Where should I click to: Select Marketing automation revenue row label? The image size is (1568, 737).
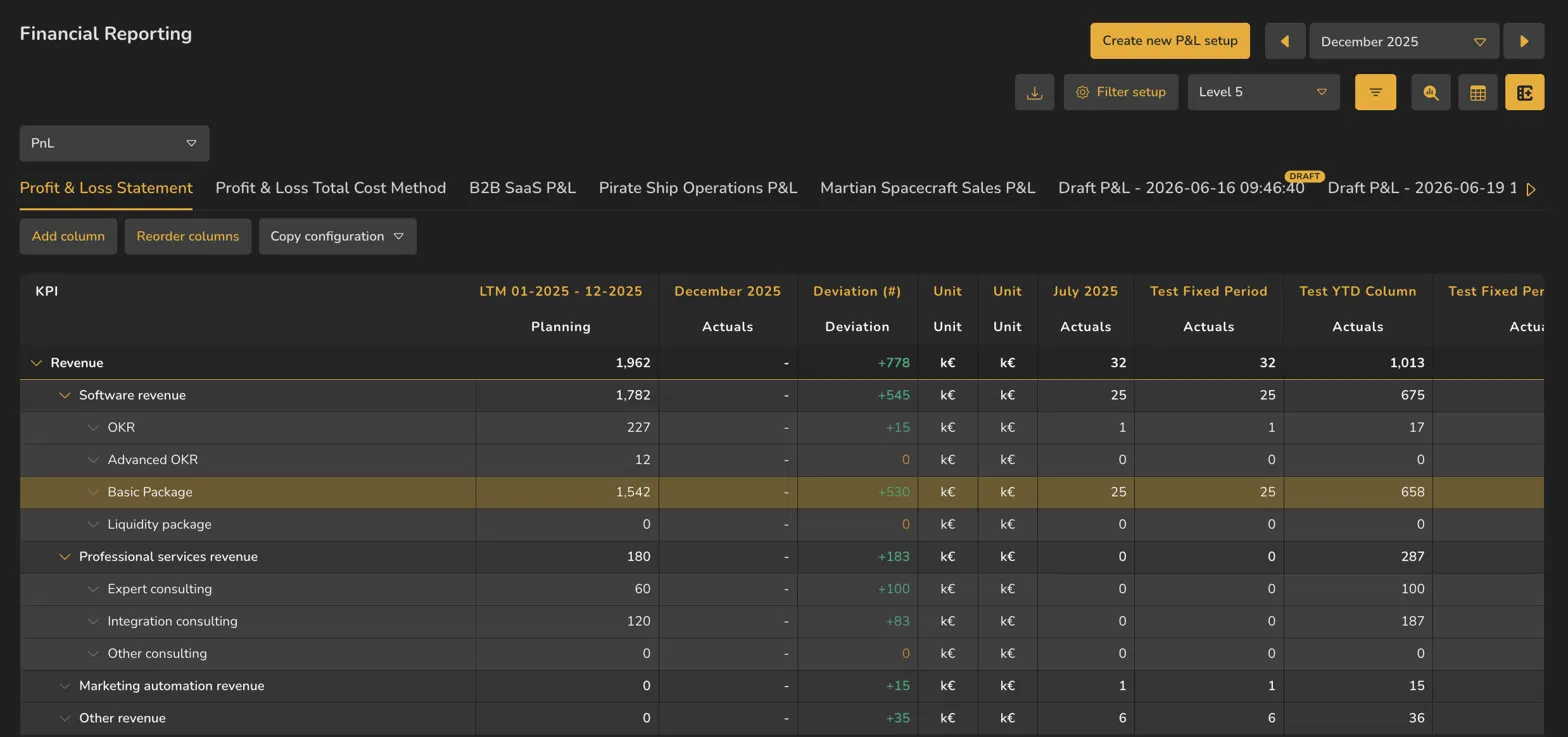[x=171, y=686]
